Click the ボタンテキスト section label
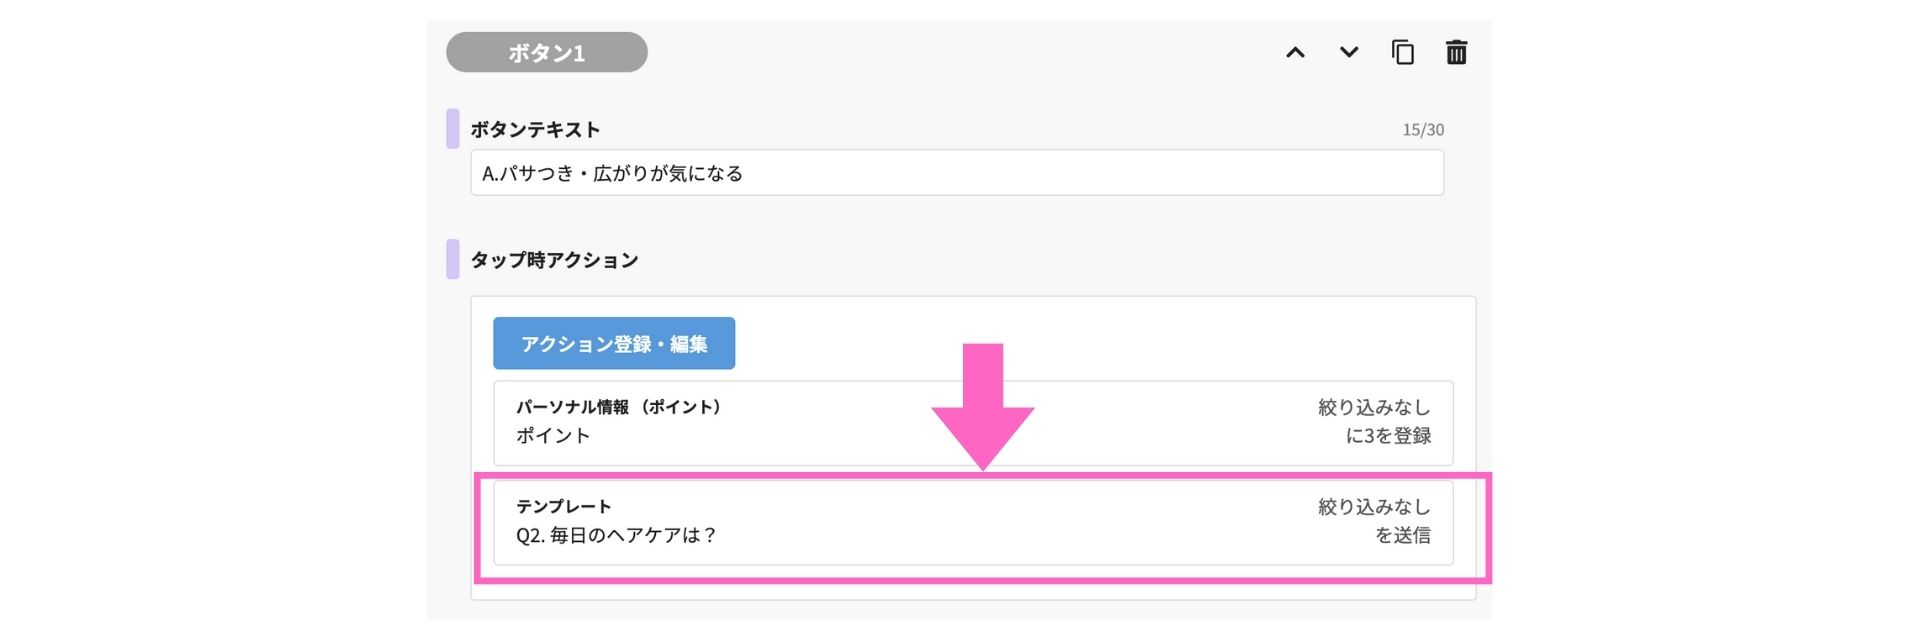This screenshot has width=1920, height=640. (x=535, y=130)
